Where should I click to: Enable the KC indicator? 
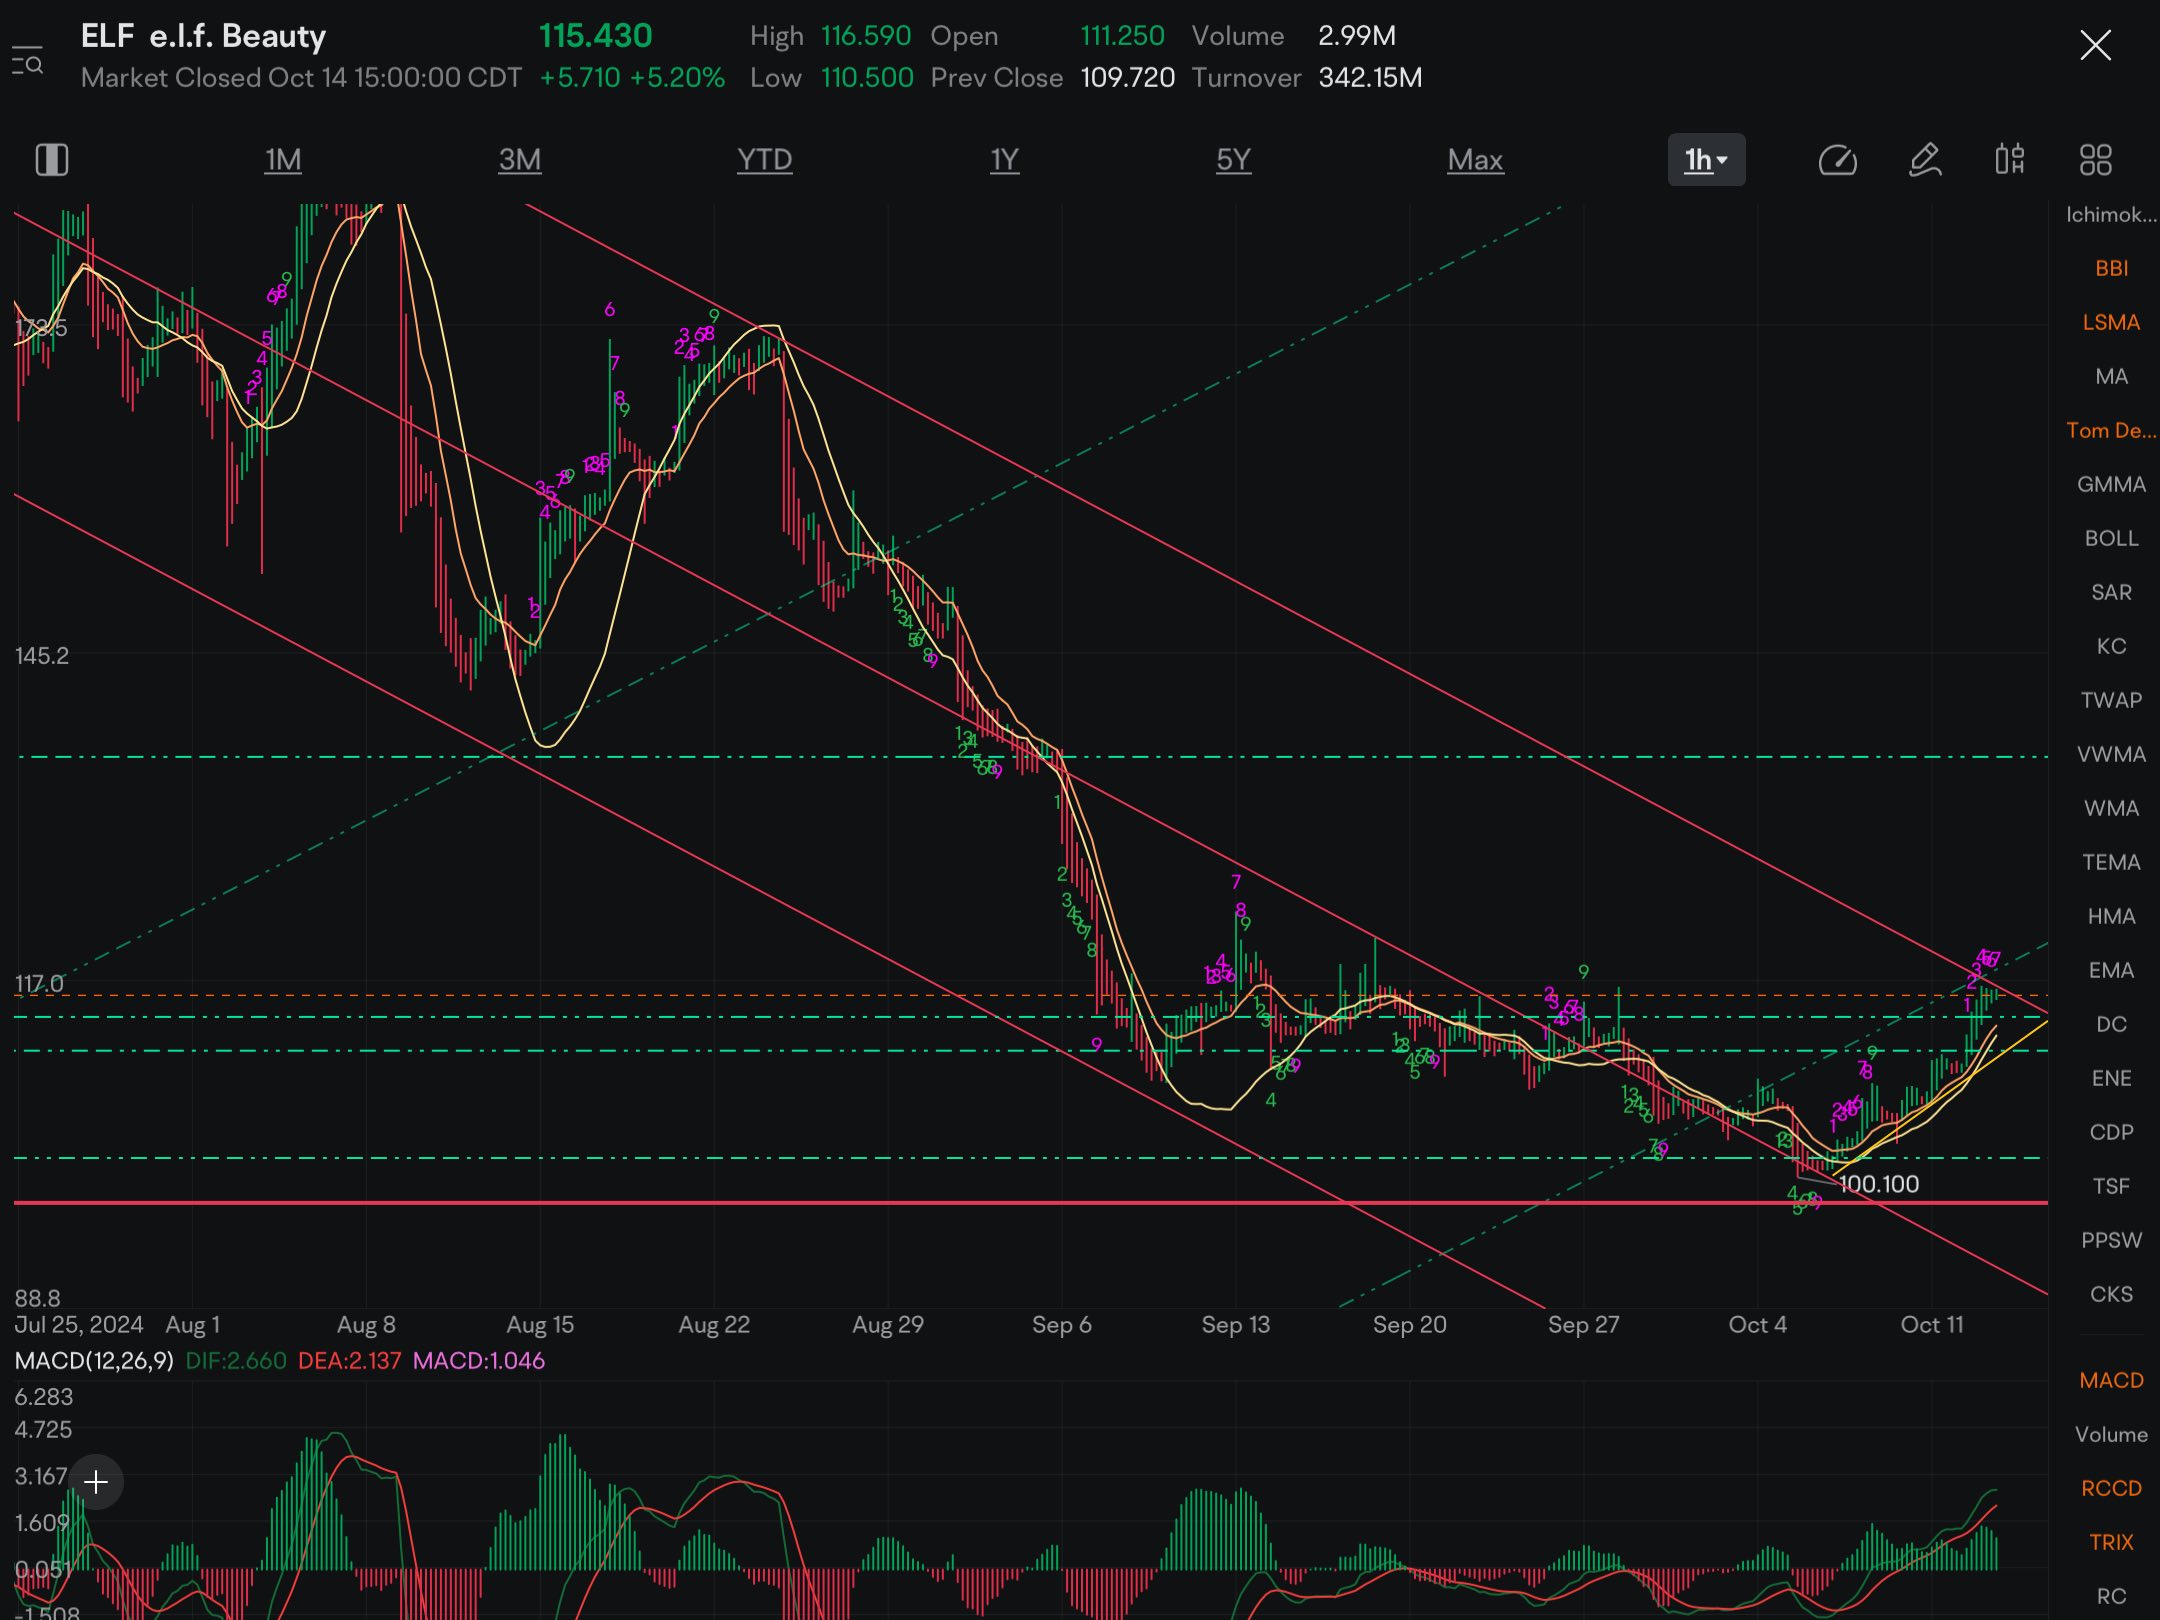click(x=2111, y=647)
